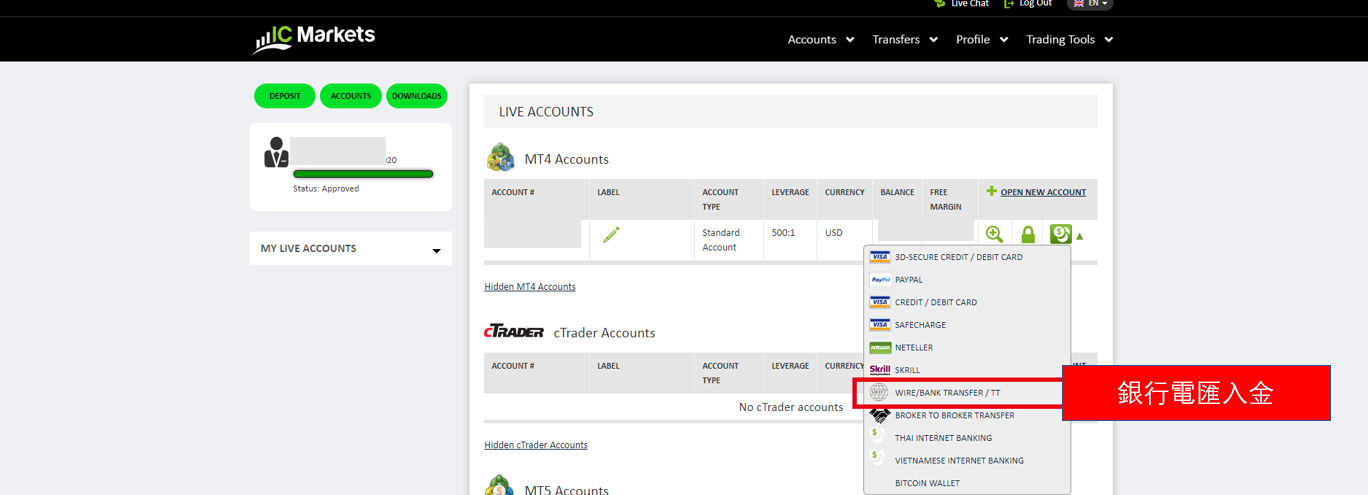The height and width of the screenshot is (495, 1368).
Task: Expand the MY LIVE ACCOUNTS panel
Action: point(351,248)
